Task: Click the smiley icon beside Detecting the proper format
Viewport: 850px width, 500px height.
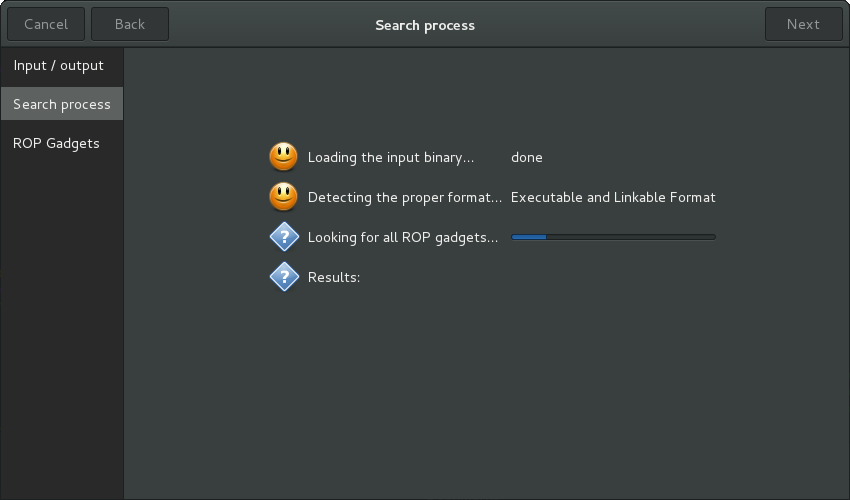Action: click(284, 197)
